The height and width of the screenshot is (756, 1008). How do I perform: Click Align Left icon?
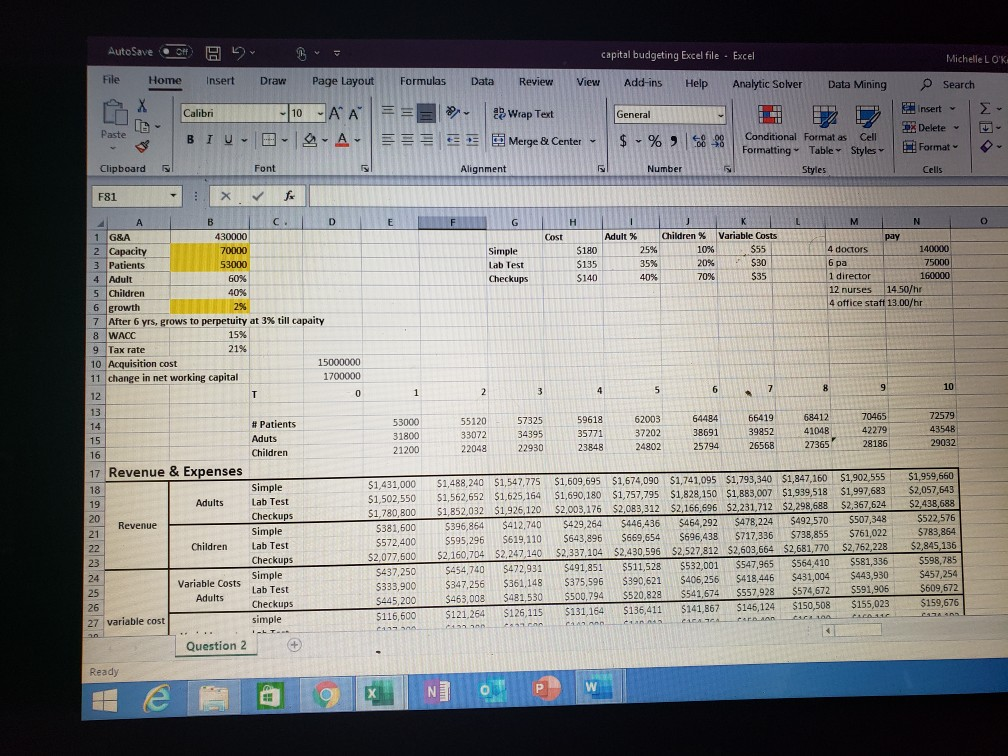point(388,140)
